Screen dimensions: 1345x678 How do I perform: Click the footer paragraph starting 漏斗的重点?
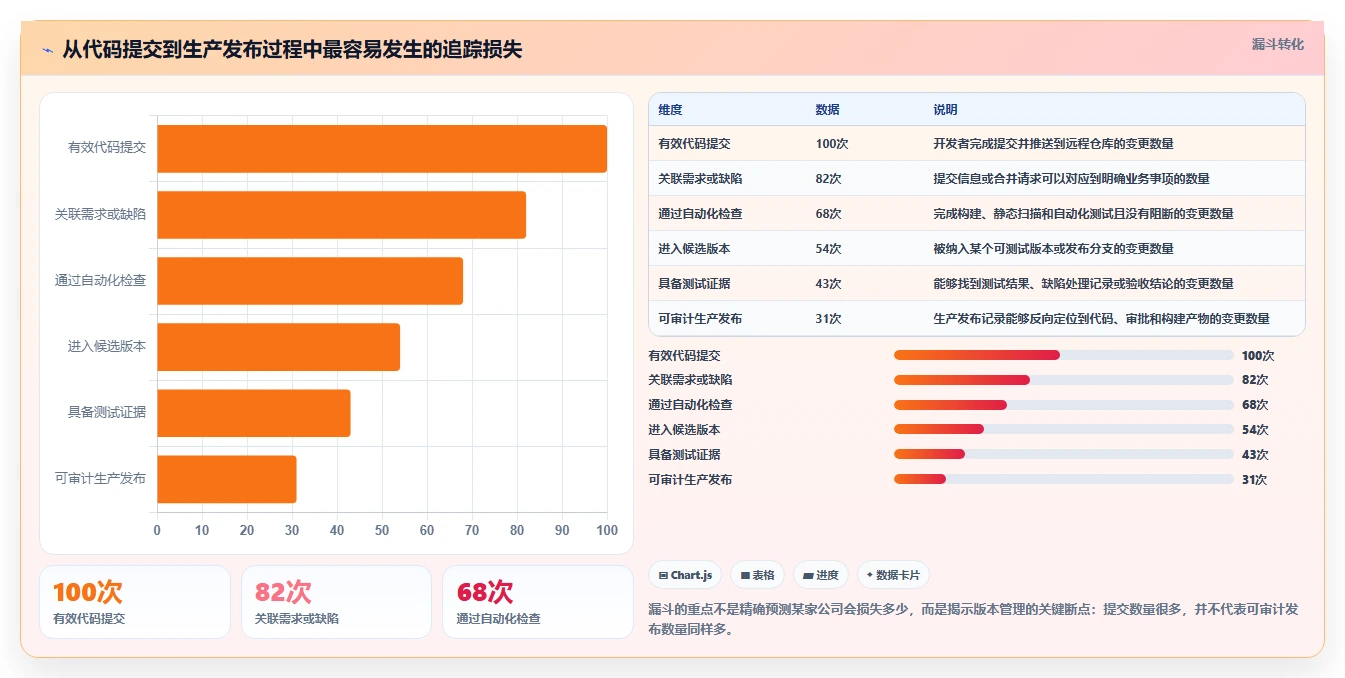click(x=974, y=619)
